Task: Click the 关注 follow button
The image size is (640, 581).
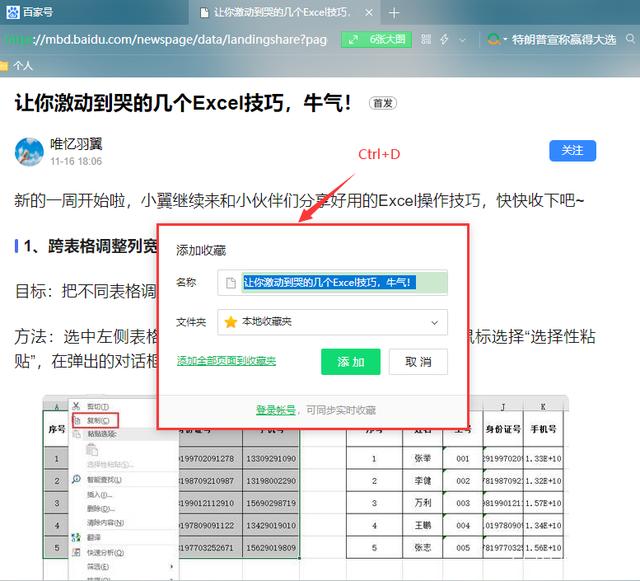Action: 572,151
